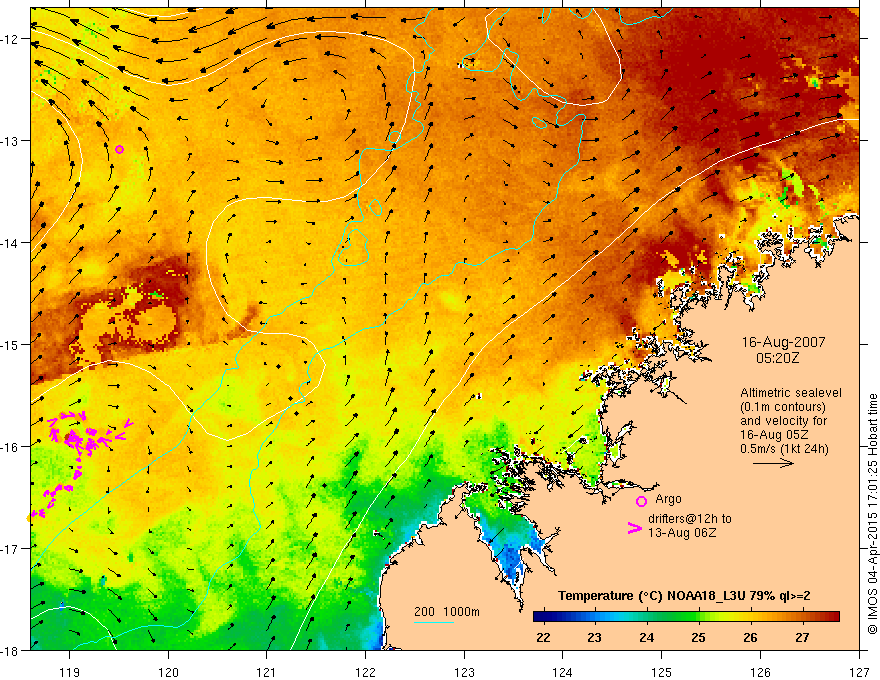Click longitude axis label 127
This screenshot has width=880, height=680.
pos(859,672)
